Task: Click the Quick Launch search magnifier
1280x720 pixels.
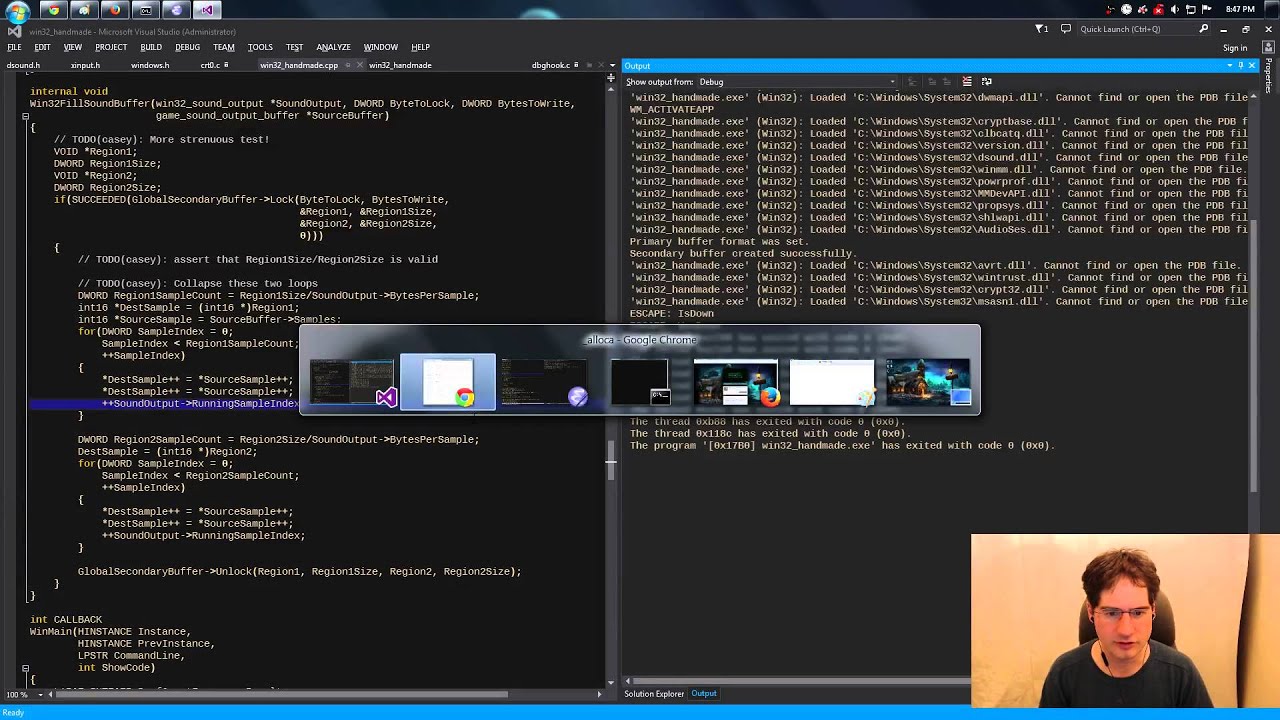Action: click(x=1203, y=29)
